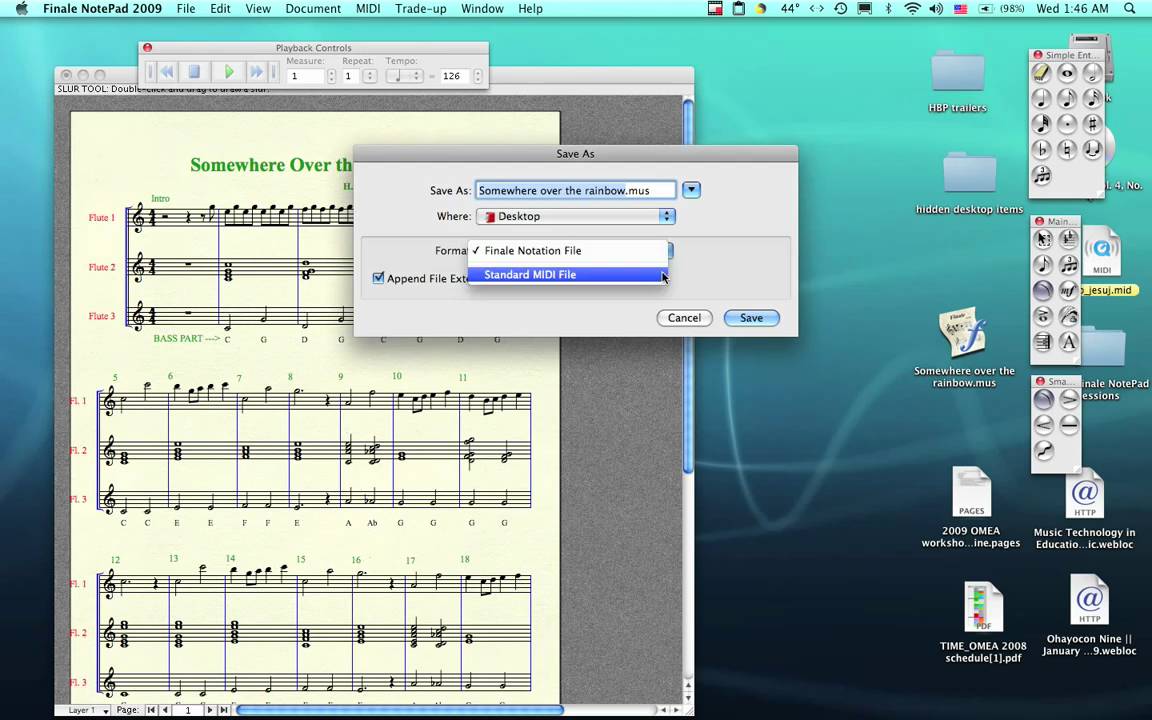Image resolution: width=1152 pixels, height=720 pixels.
Task: Click the tuplet icon in Simple Entry palette
Action: point(1041,175)
